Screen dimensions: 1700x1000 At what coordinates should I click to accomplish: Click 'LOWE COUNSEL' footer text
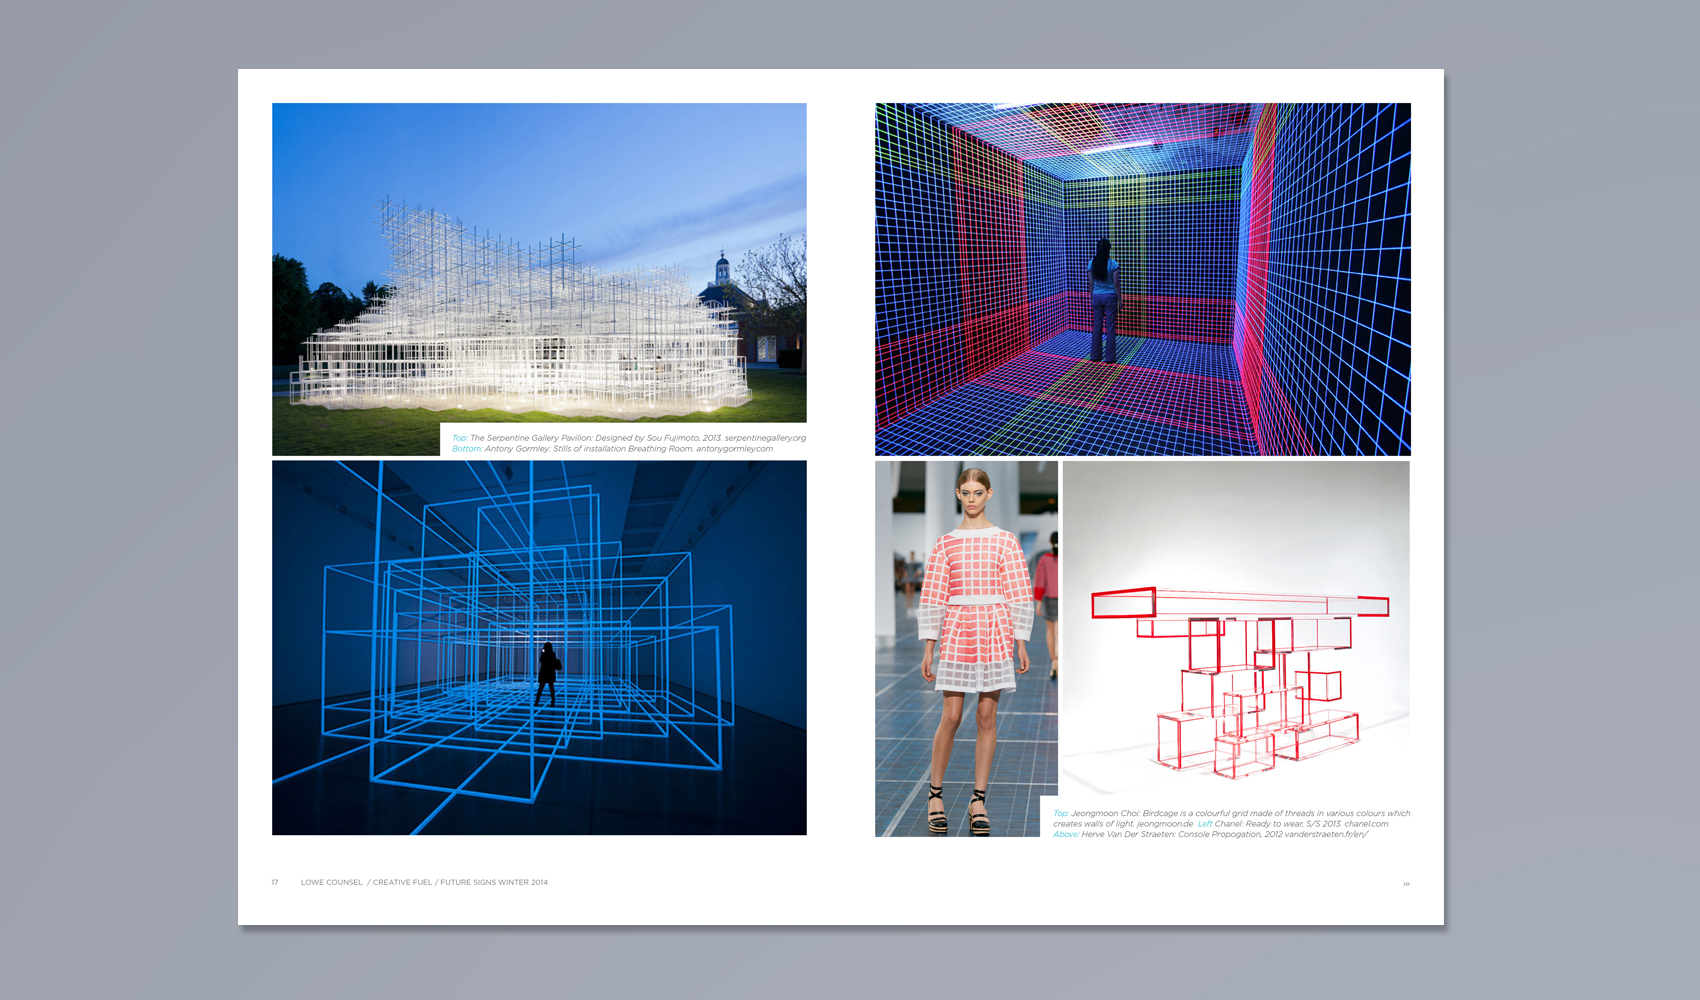pos(331,883)
